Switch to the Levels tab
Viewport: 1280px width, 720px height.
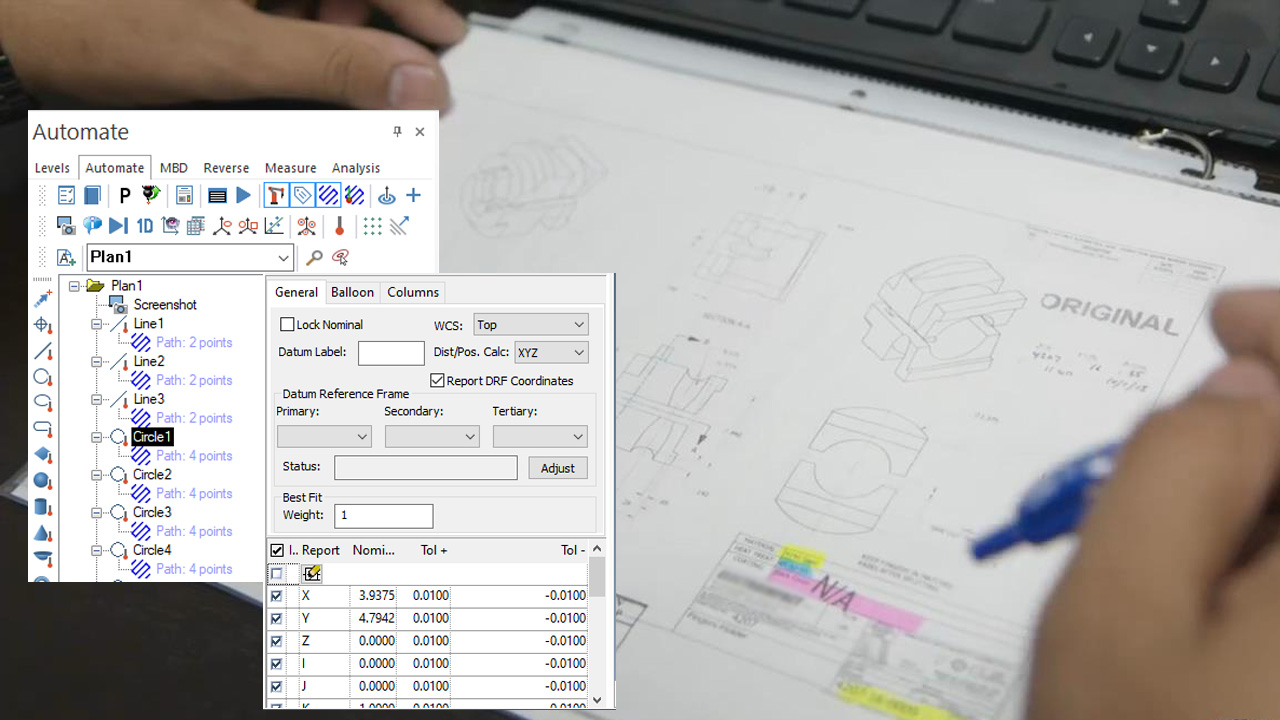[52, 168]
